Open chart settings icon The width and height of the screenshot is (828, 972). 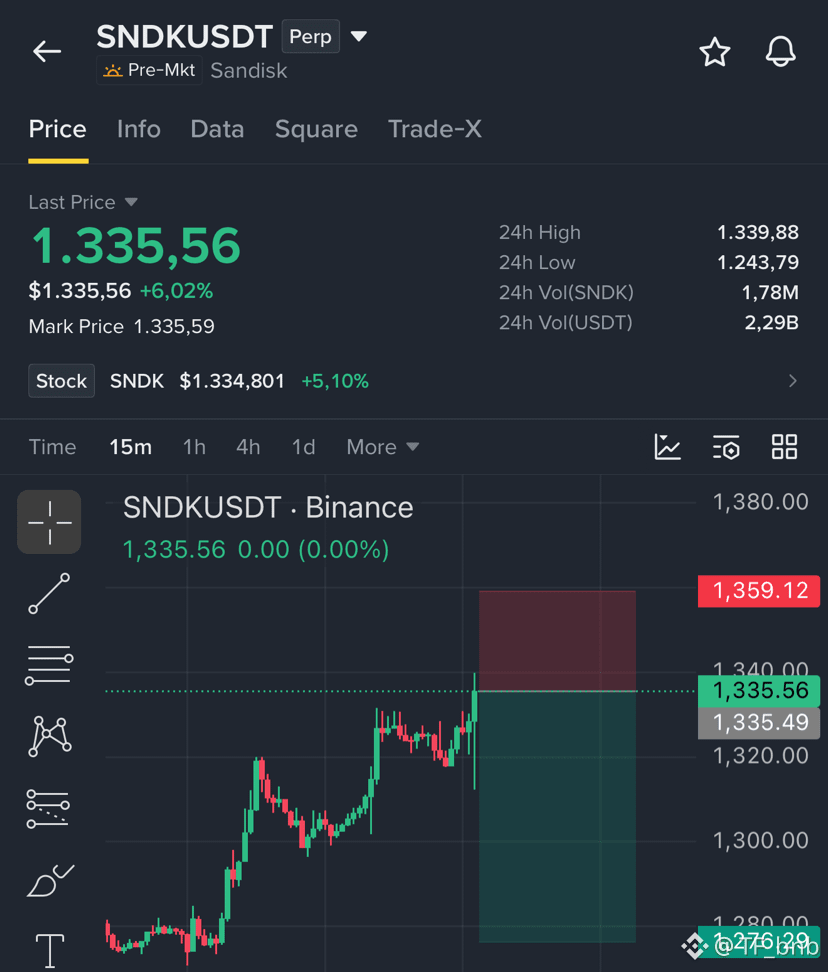pos(726,446)
